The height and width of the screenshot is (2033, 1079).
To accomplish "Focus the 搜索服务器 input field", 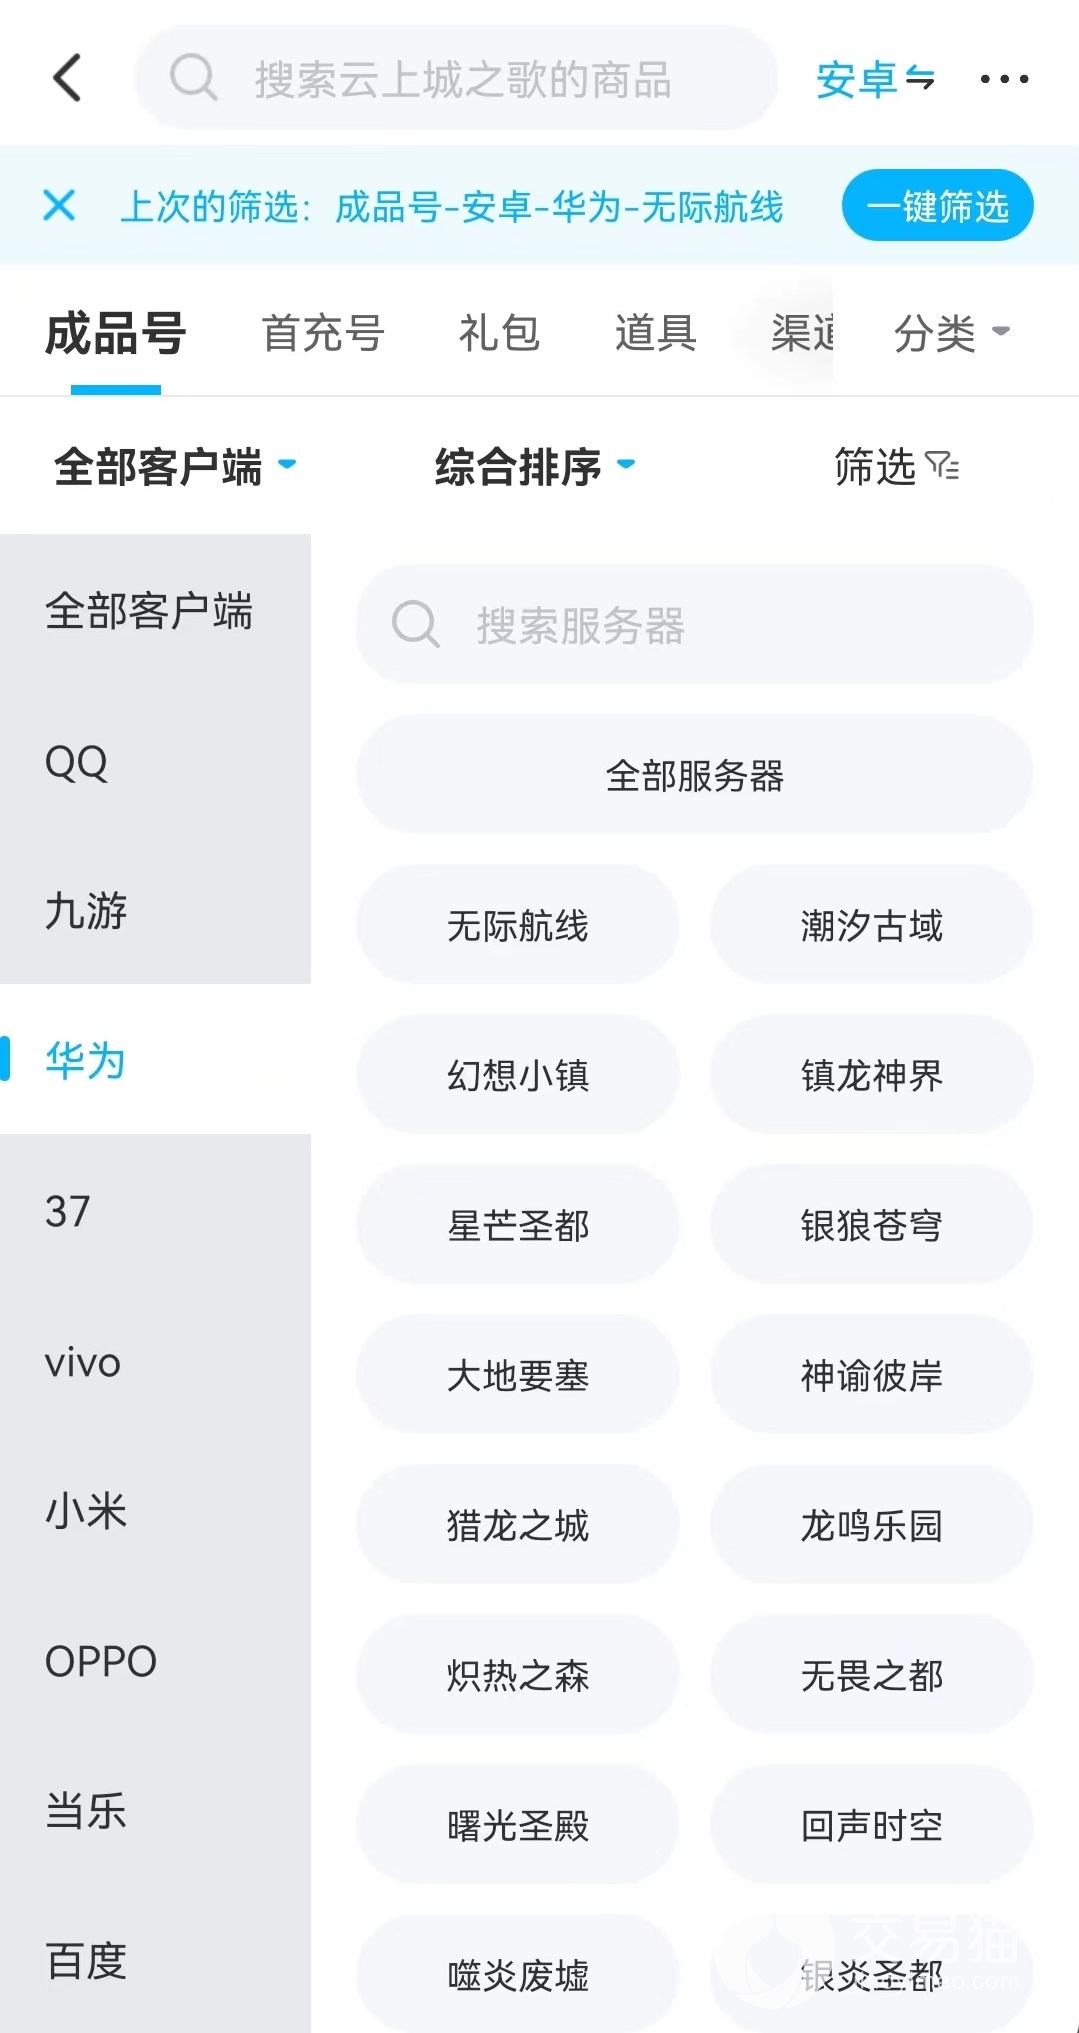I will (720, 625).
